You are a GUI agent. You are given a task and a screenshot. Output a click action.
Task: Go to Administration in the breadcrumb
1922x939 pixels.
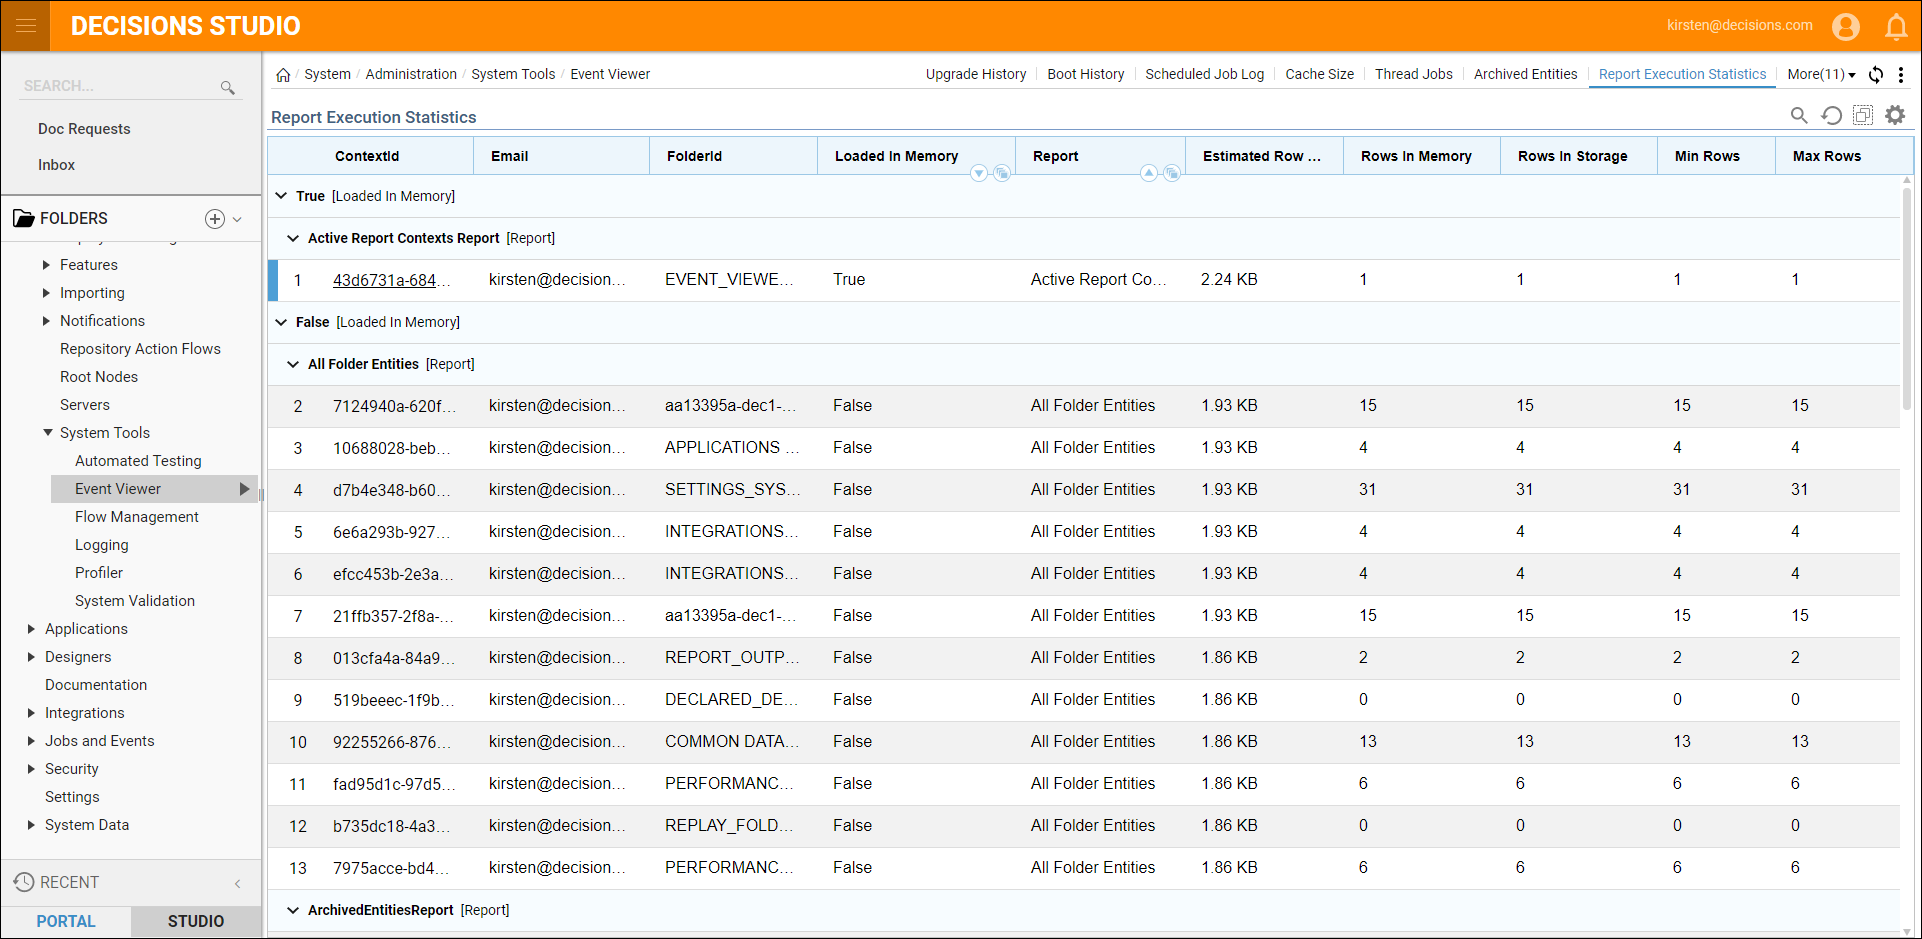[x=411, y=75]
